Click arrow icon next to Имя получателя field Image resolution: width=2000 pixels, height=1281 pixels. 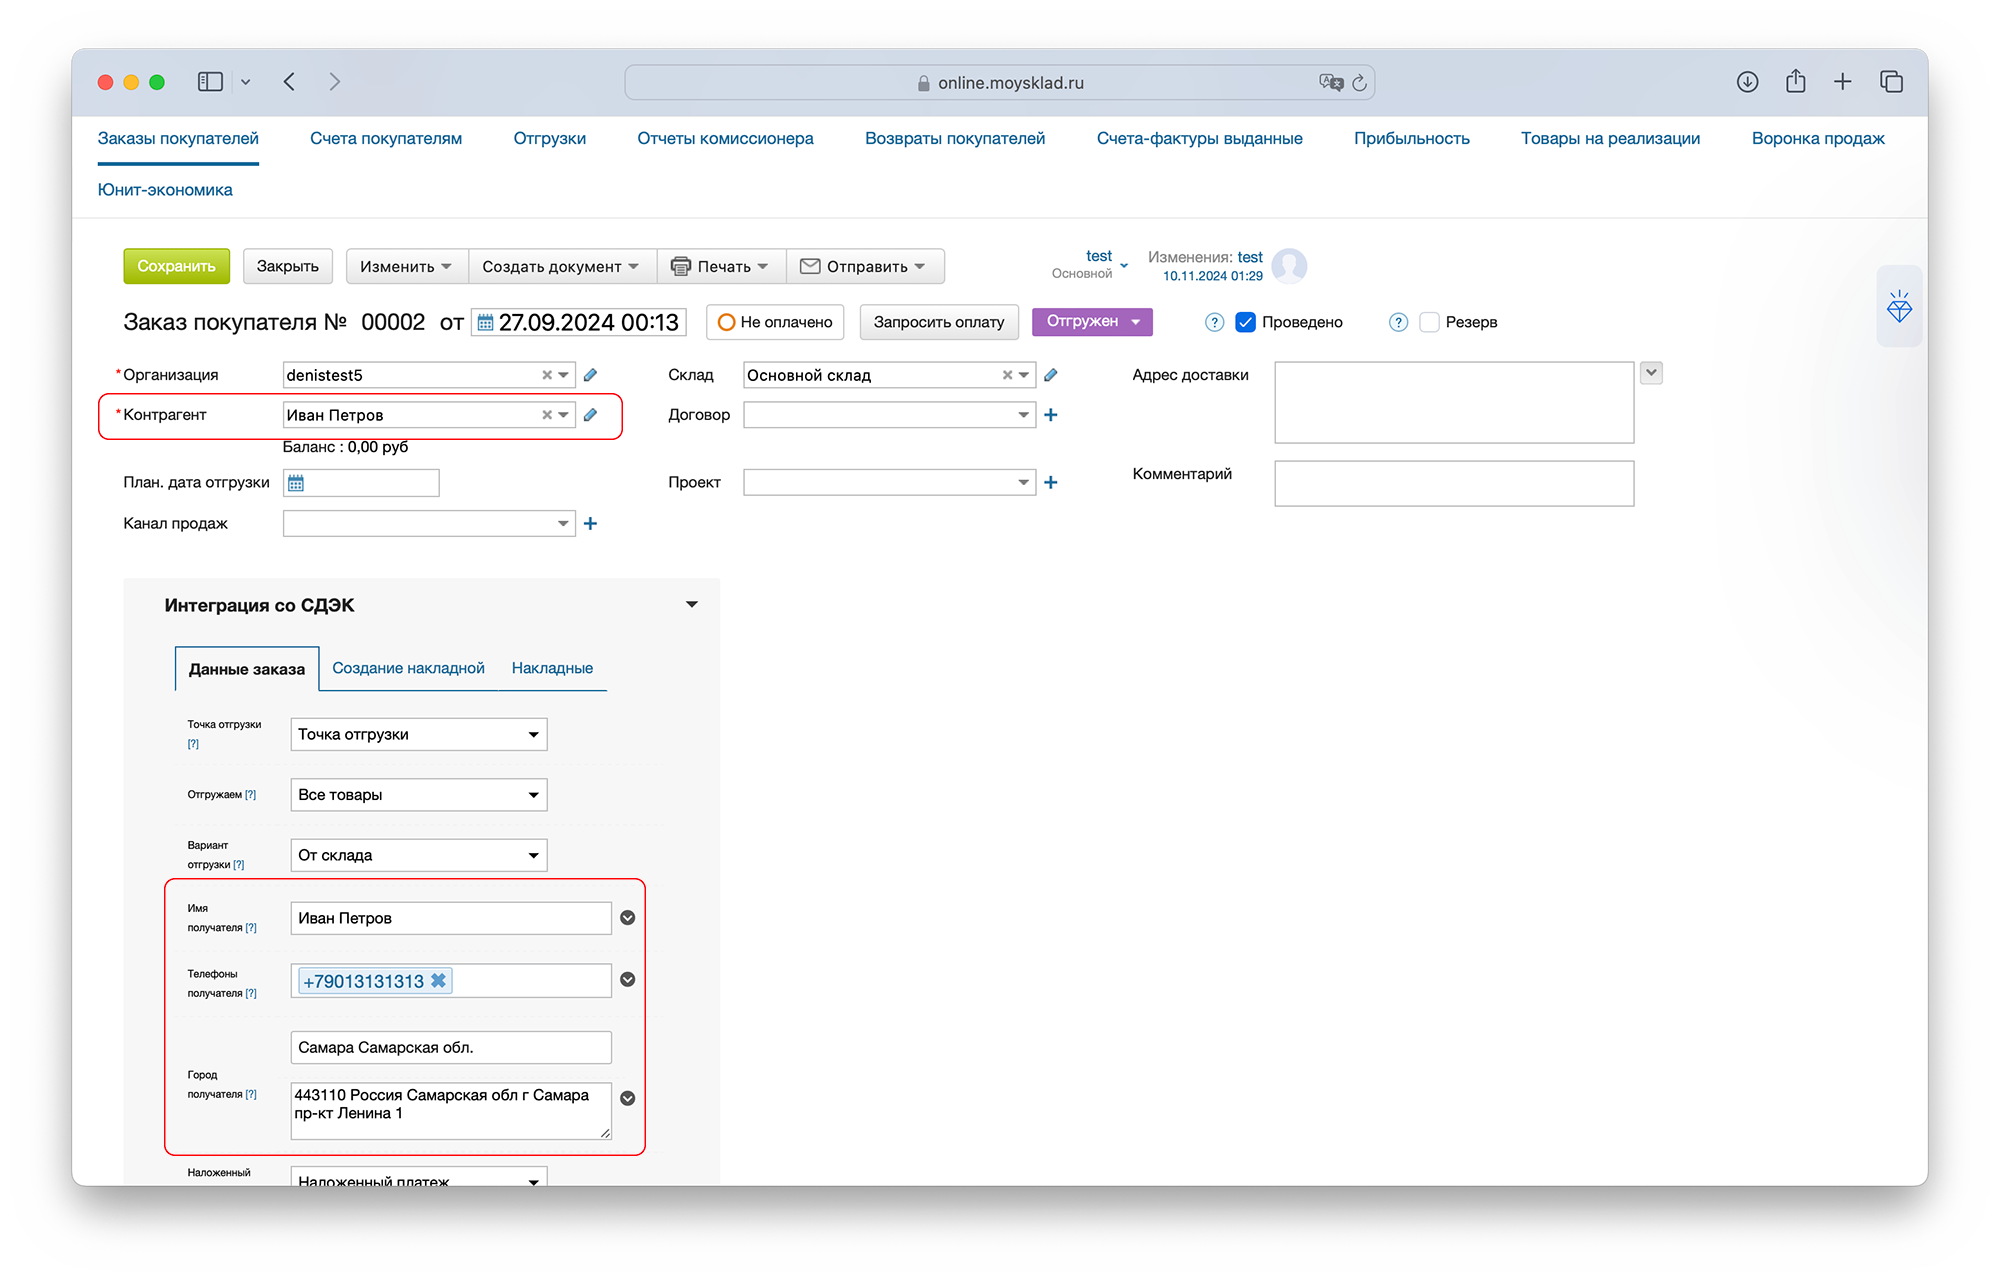[628, 918]
